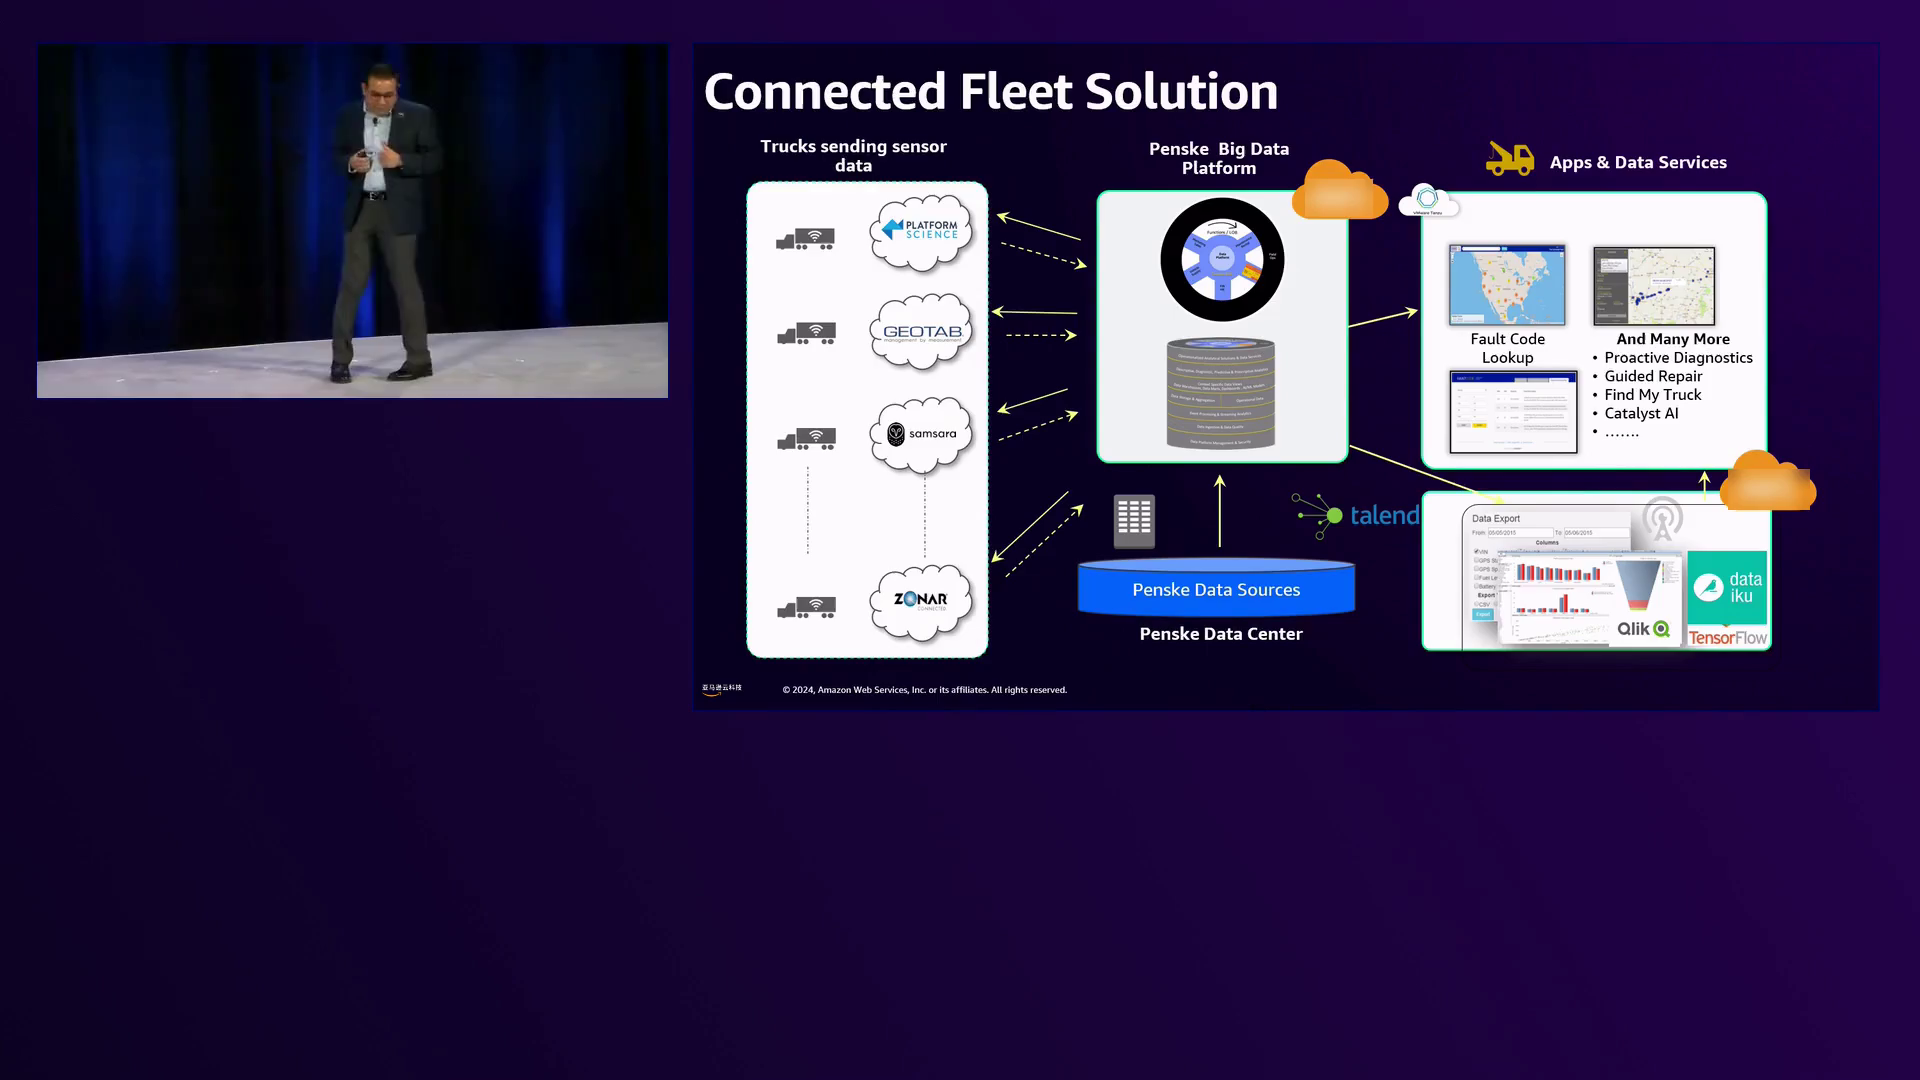Click the top truck with wifi icon
The width and height of the screenshot is (1920, 1080).
point(805,239)
